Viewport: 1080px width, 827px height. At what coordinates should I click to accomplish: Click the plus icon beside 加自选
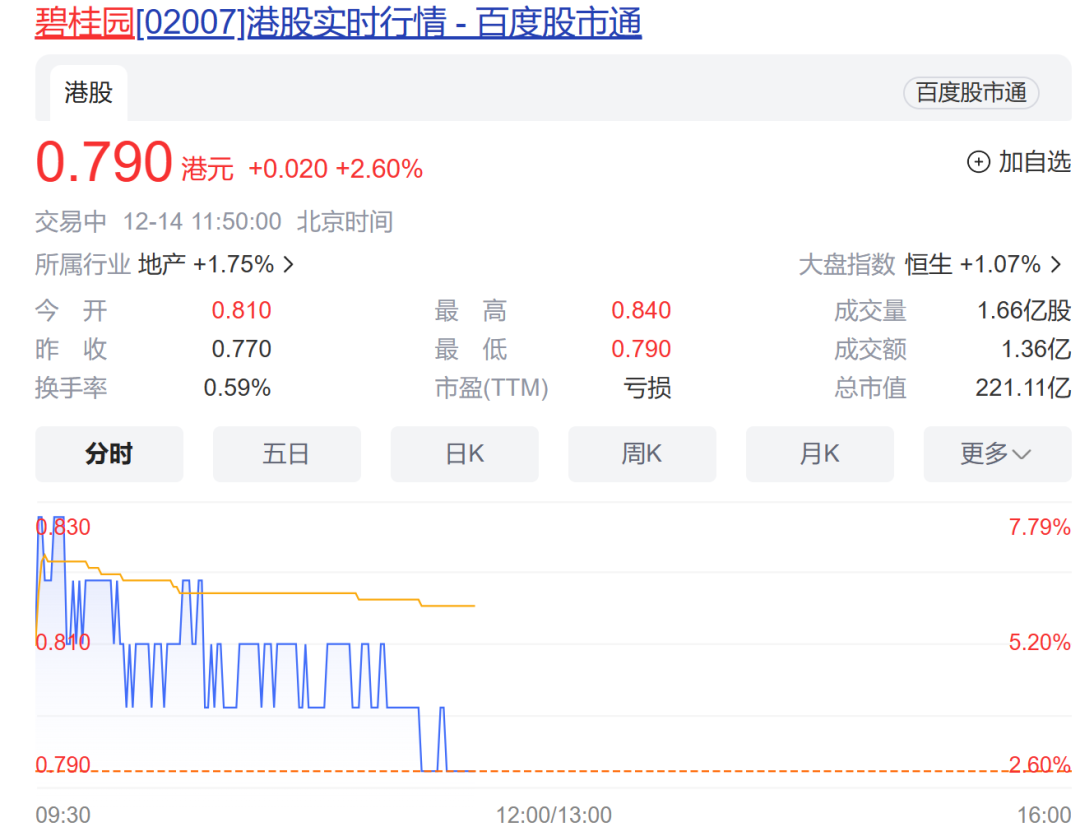[x=979, y=162]
